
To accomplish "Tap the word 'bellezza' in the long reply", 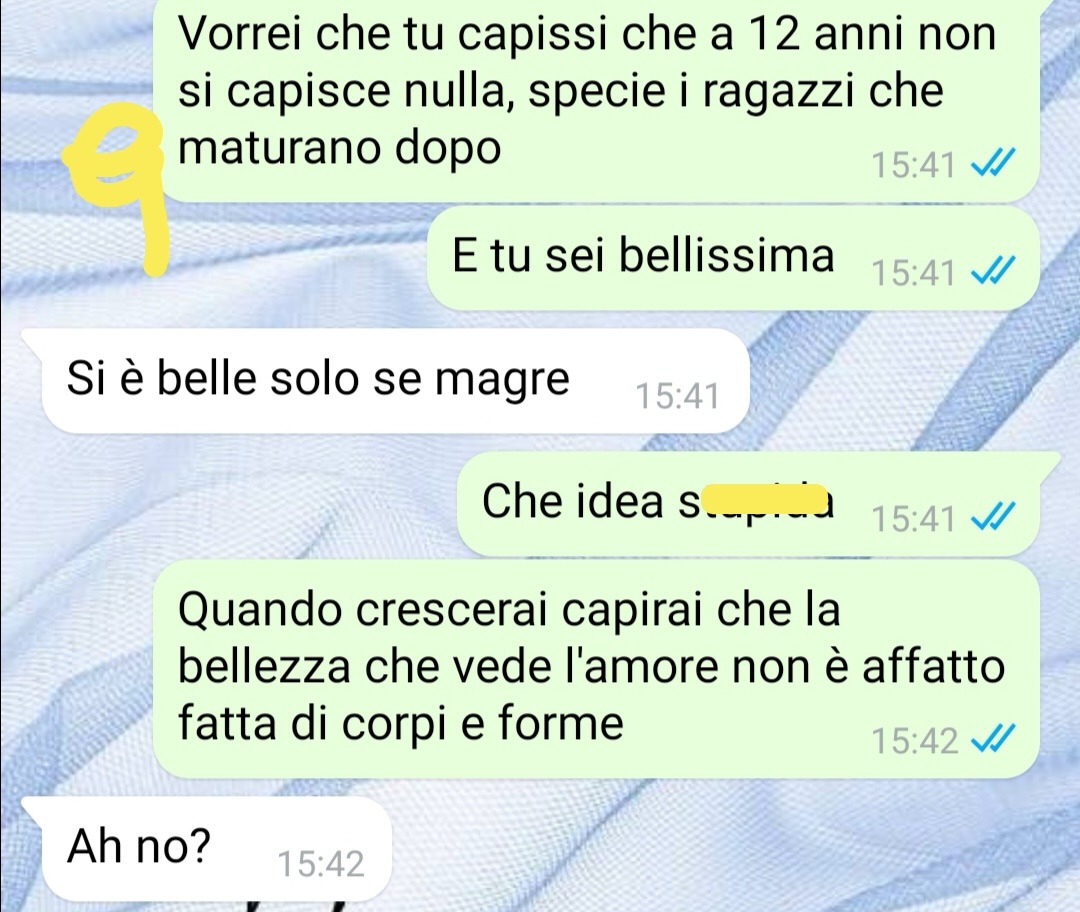I will [x=264, y=666].
